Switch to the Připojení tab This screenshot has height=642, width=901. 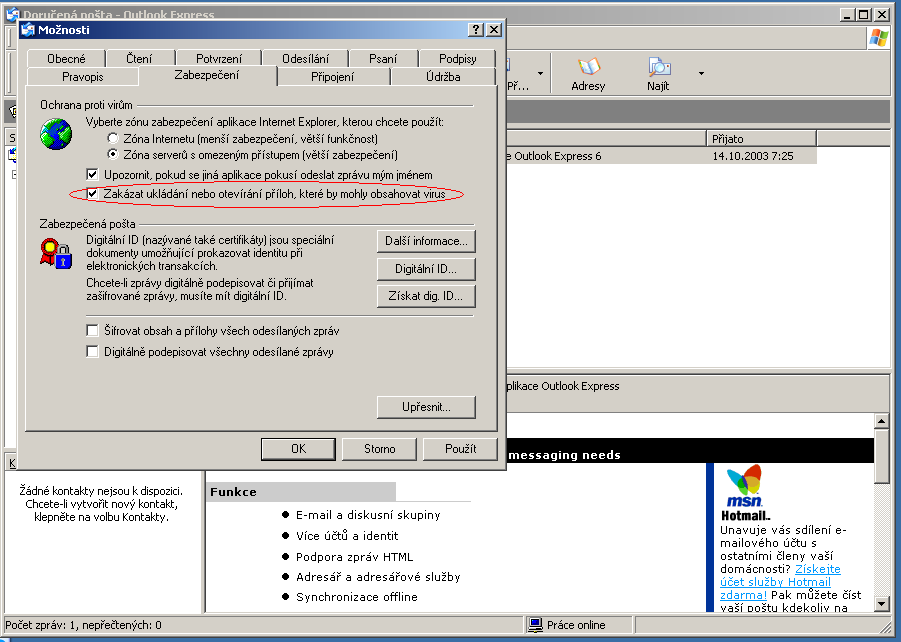click(334, 77)
